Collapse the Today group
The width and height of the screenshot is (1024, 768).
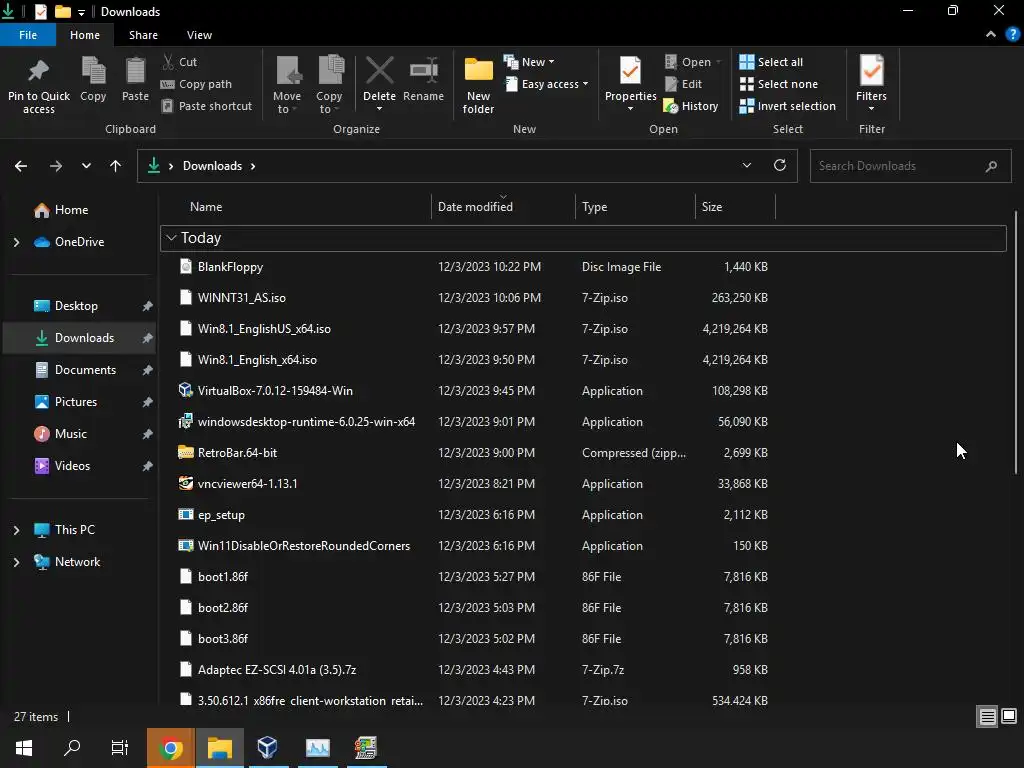171,238
